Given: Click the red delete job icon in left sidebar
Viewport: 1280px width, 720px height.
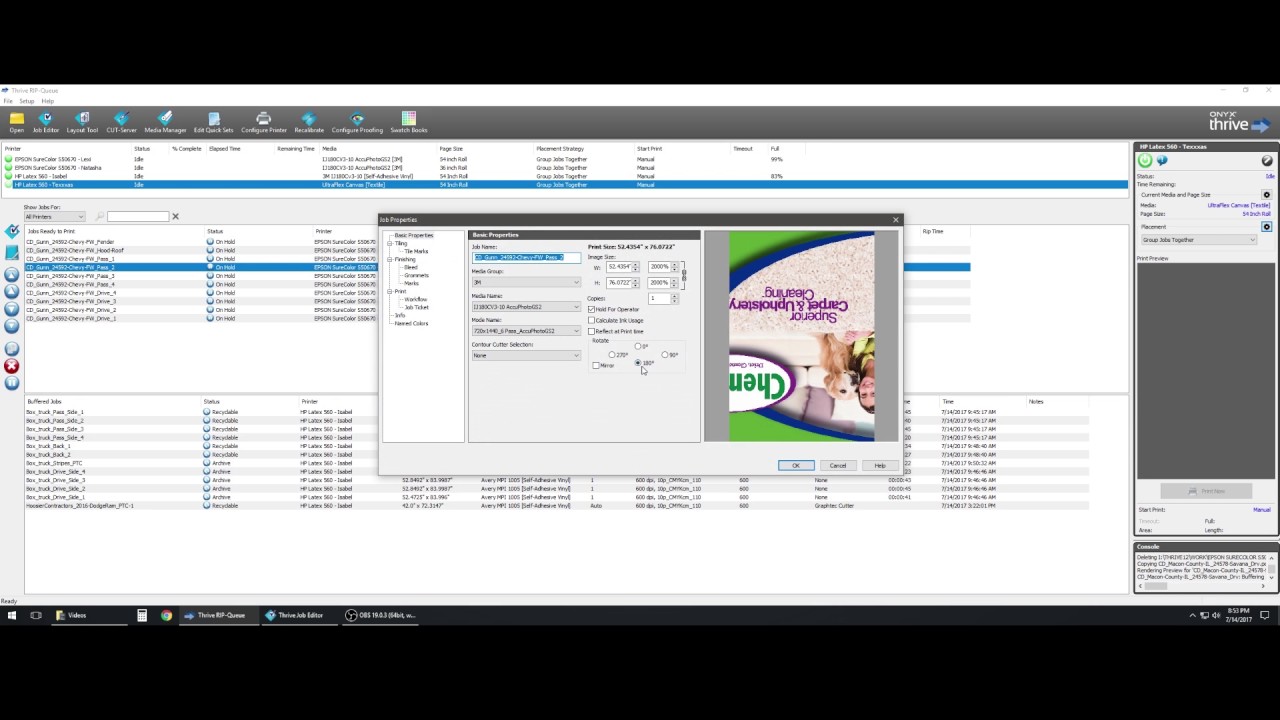Looking at the screenshot, I should click(12, 366).
